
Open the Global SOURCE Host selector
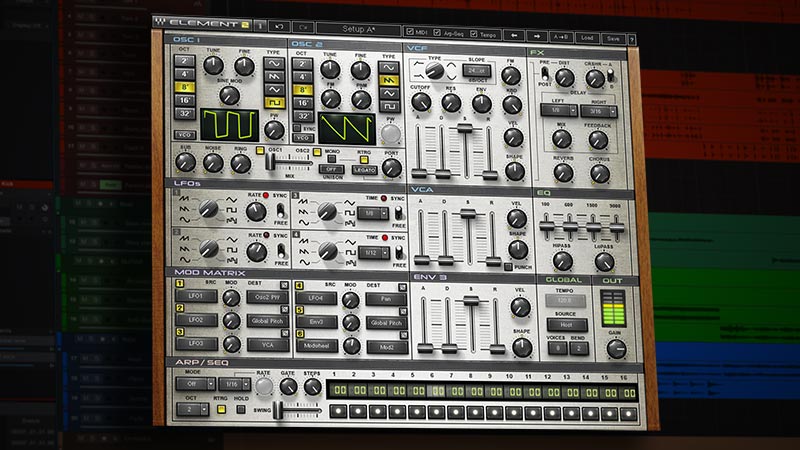(x=567, y=324)
